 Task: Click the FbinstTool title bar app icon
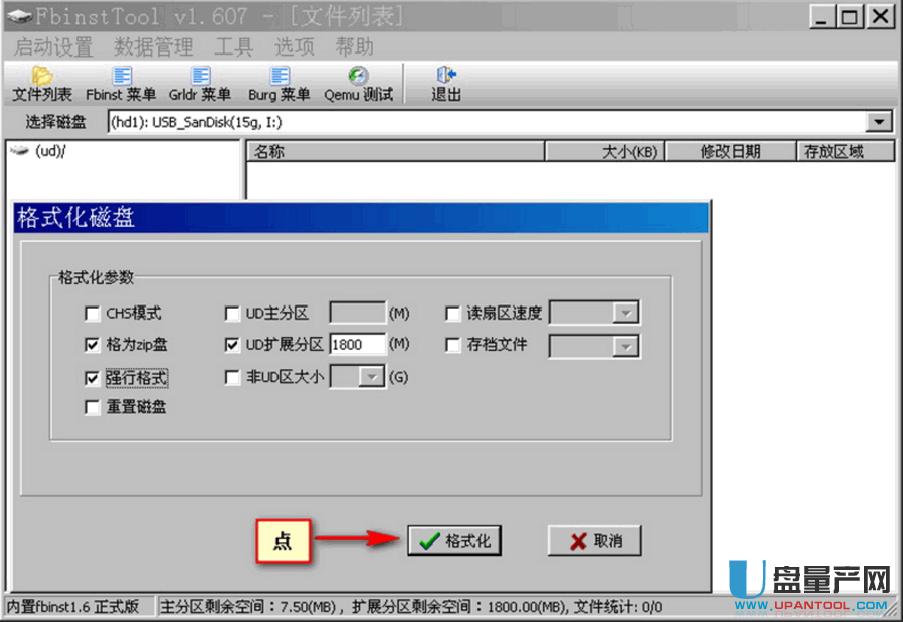coord(19,17)
